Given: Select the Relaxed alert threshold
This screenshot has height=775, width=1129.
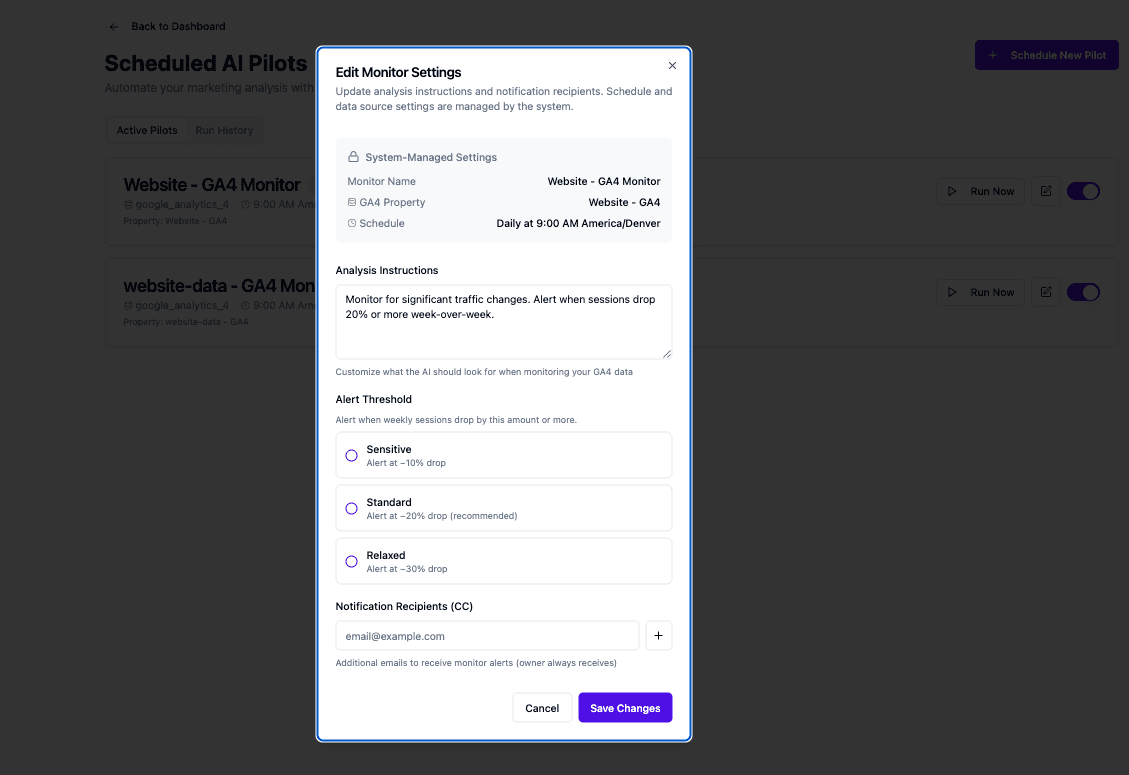Looking at the screenshot, I should pyautogui.click(x=351, y=561).
